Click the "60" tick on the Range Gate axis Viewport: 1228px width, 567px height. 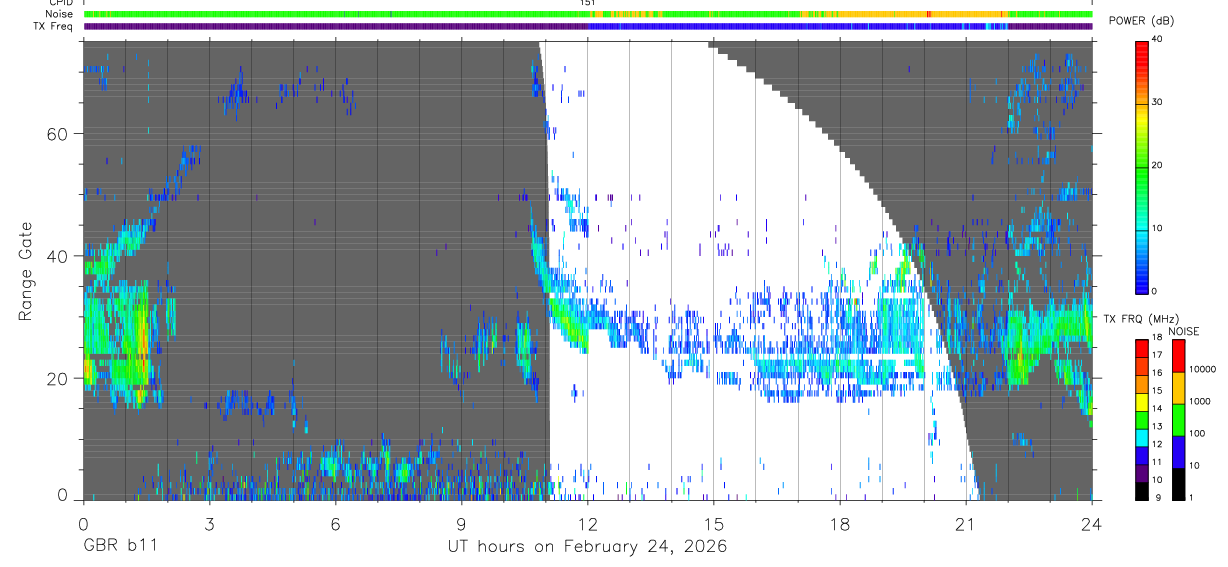(60, 133)
